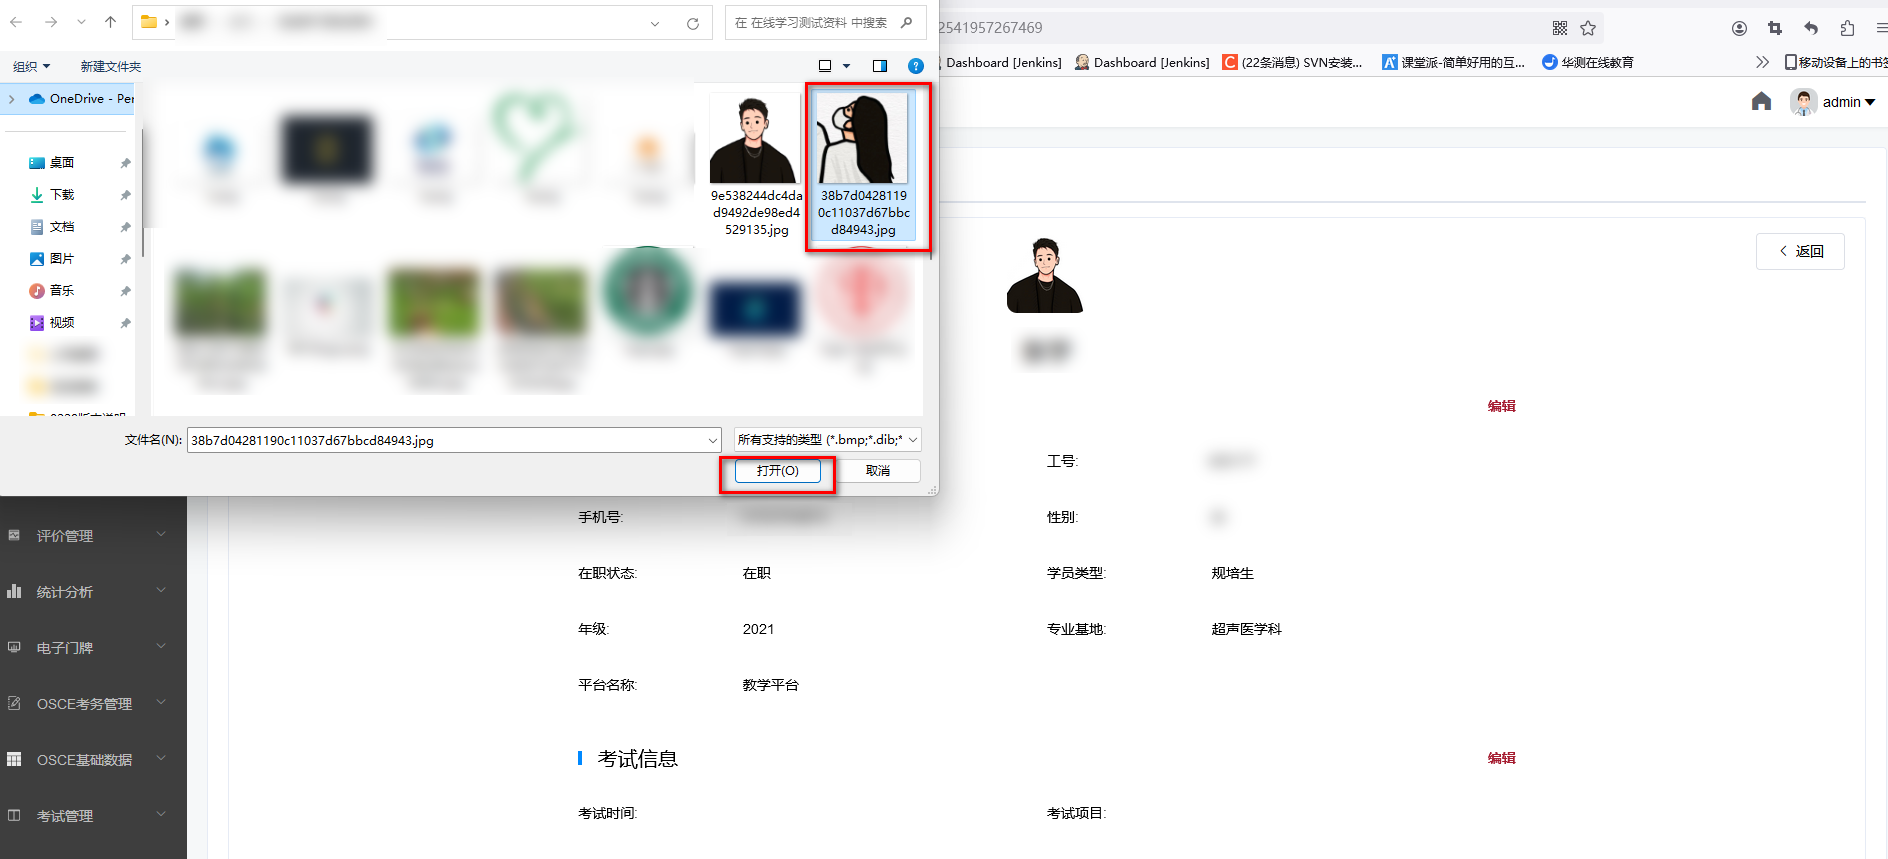Open 文档 quick access folder
This screenshot has height=859, width=1888.
(62, 227)
